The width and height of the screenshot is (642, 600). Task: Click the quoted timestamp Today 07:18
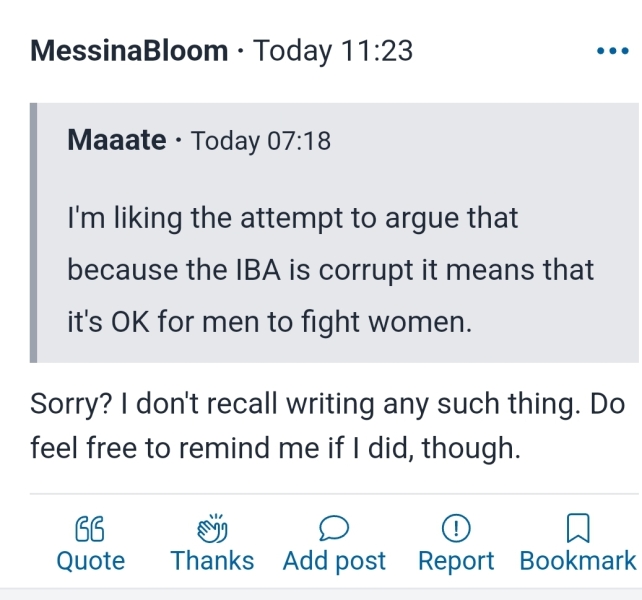pyautogui.click(x=260, y=141)
